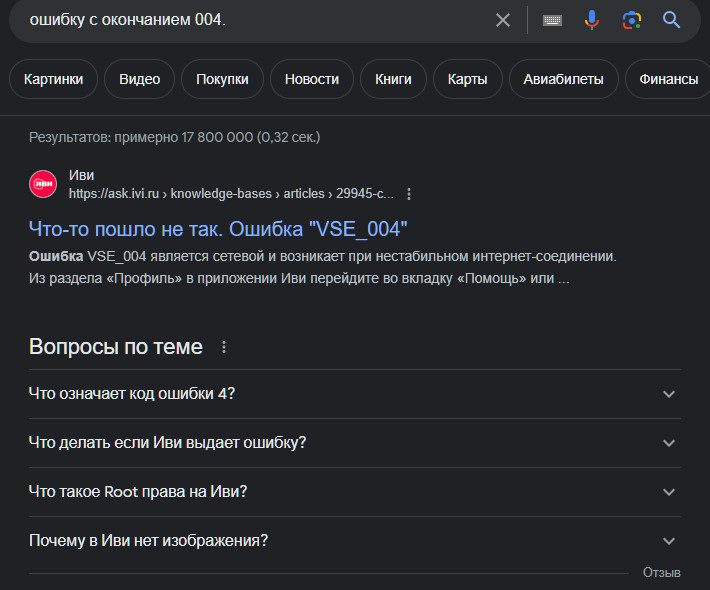Switch to the Картинки tab
Image resolution: width=710 pixels, height=590 pixels.
point(54,79)
